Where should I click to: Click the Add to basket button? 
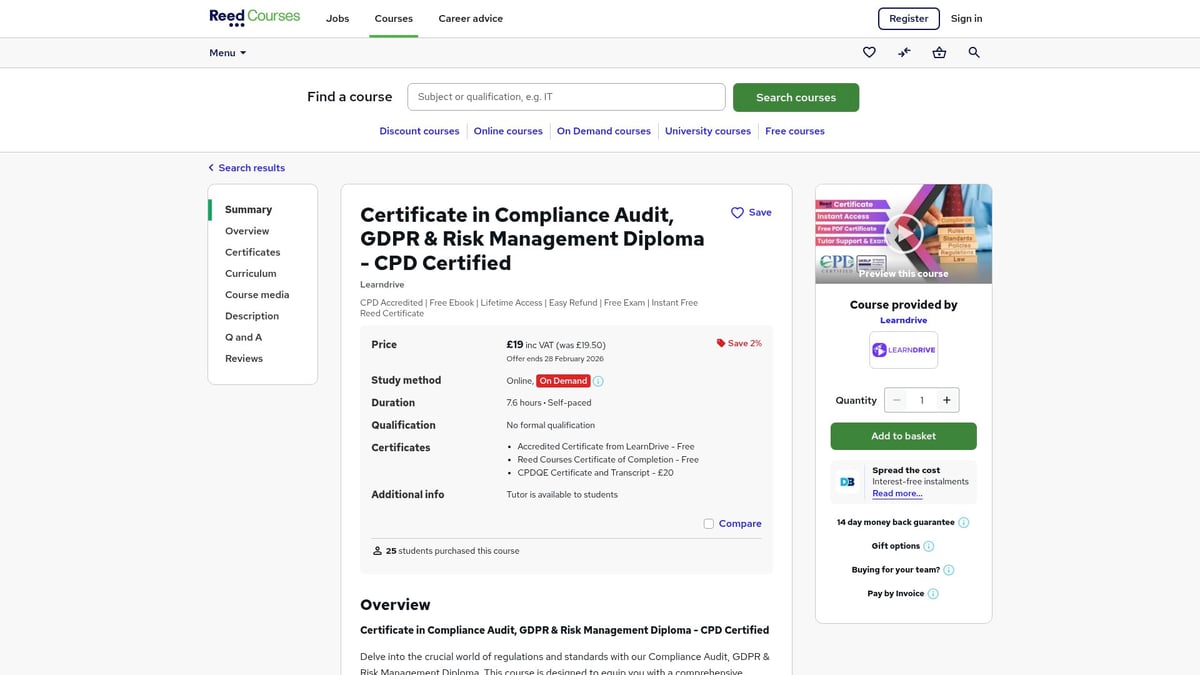pos(903,436)
